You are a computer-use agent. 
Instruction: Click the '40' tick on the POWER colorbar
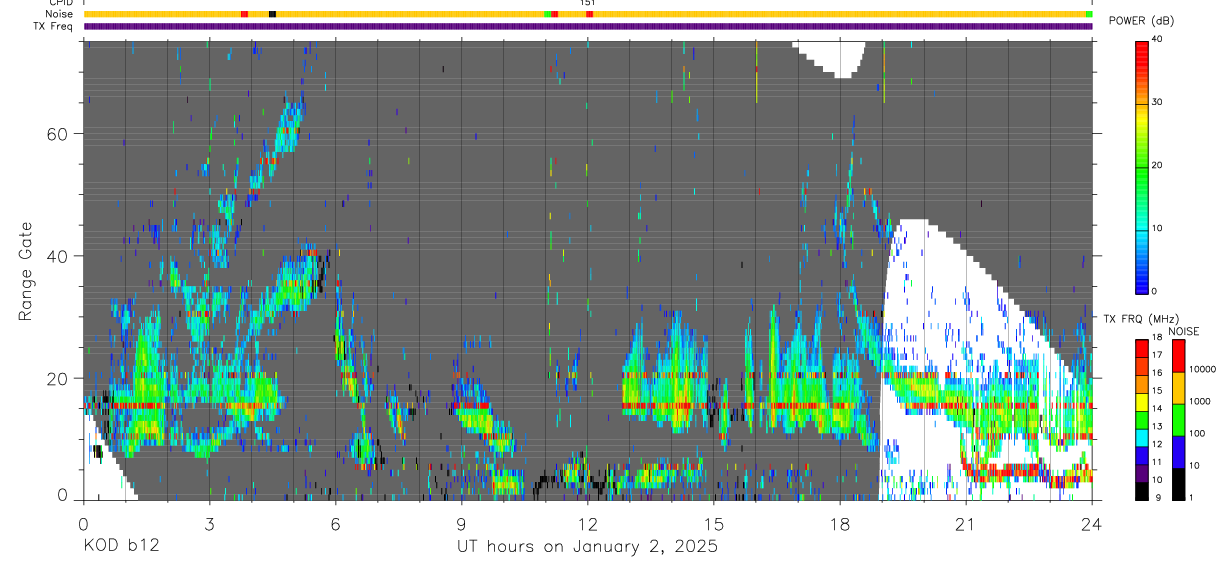coord(1158,40)
